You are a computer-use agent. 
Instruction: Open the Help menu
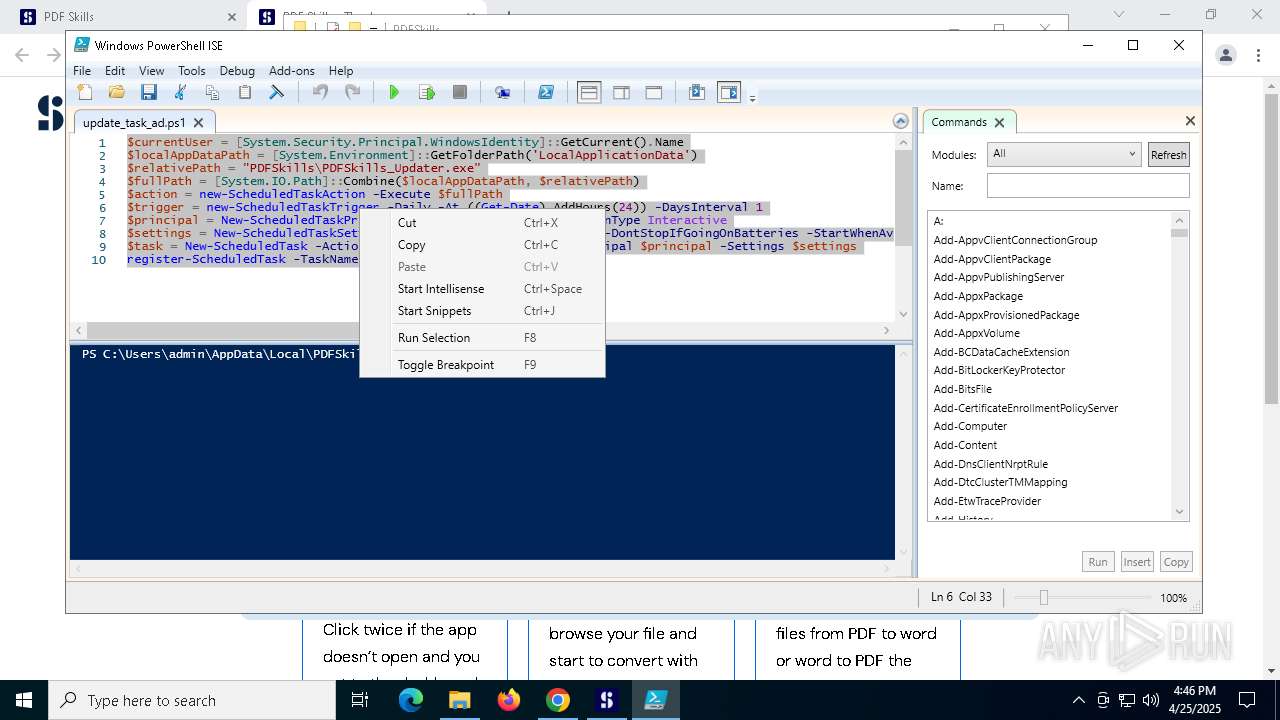341,71
